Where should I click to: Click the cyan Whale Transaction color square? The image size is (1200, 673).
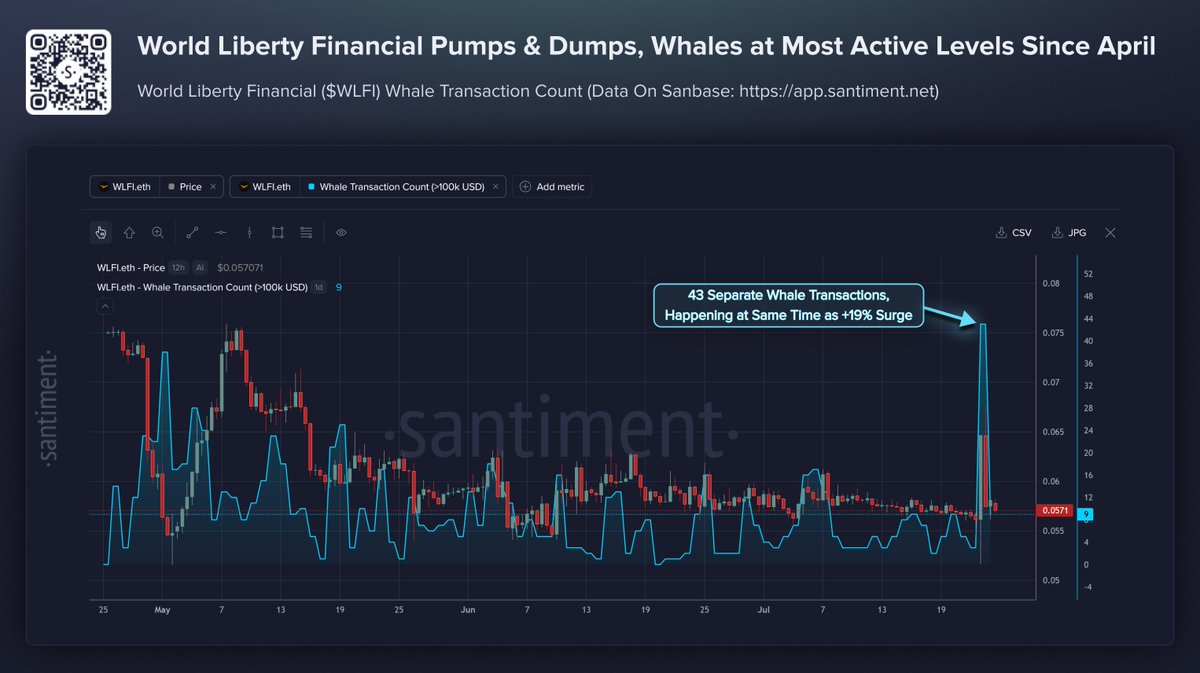[312, 187]
